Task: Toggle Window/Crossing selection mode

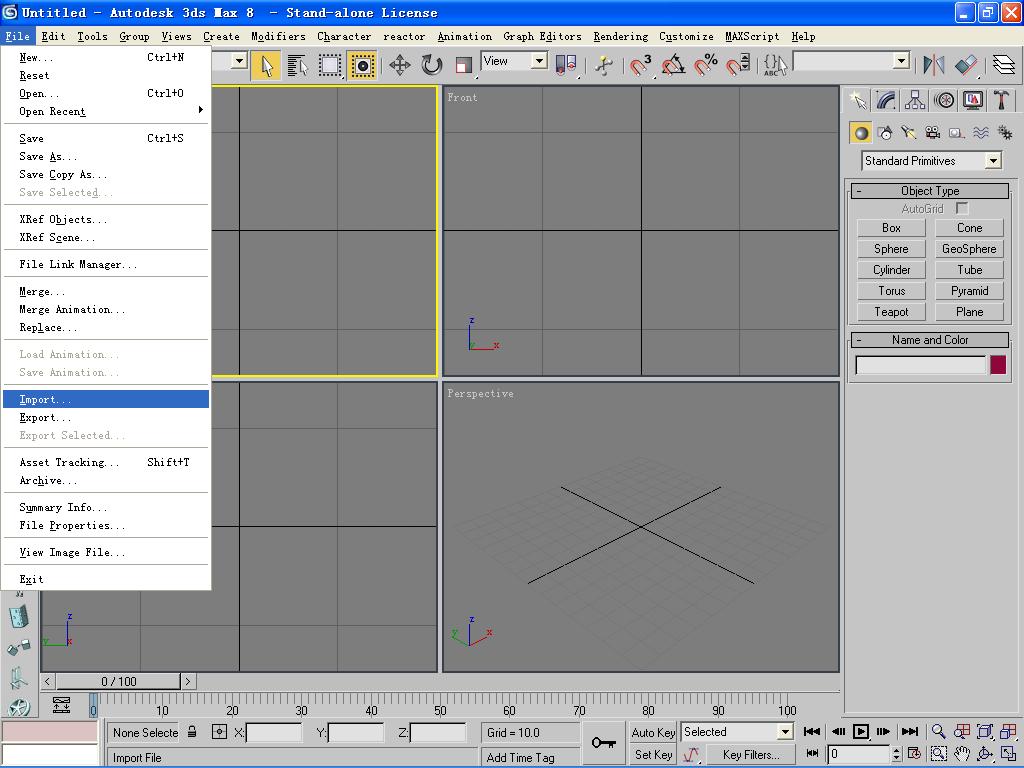Action: pyautogui.click(x=362, y=65)
